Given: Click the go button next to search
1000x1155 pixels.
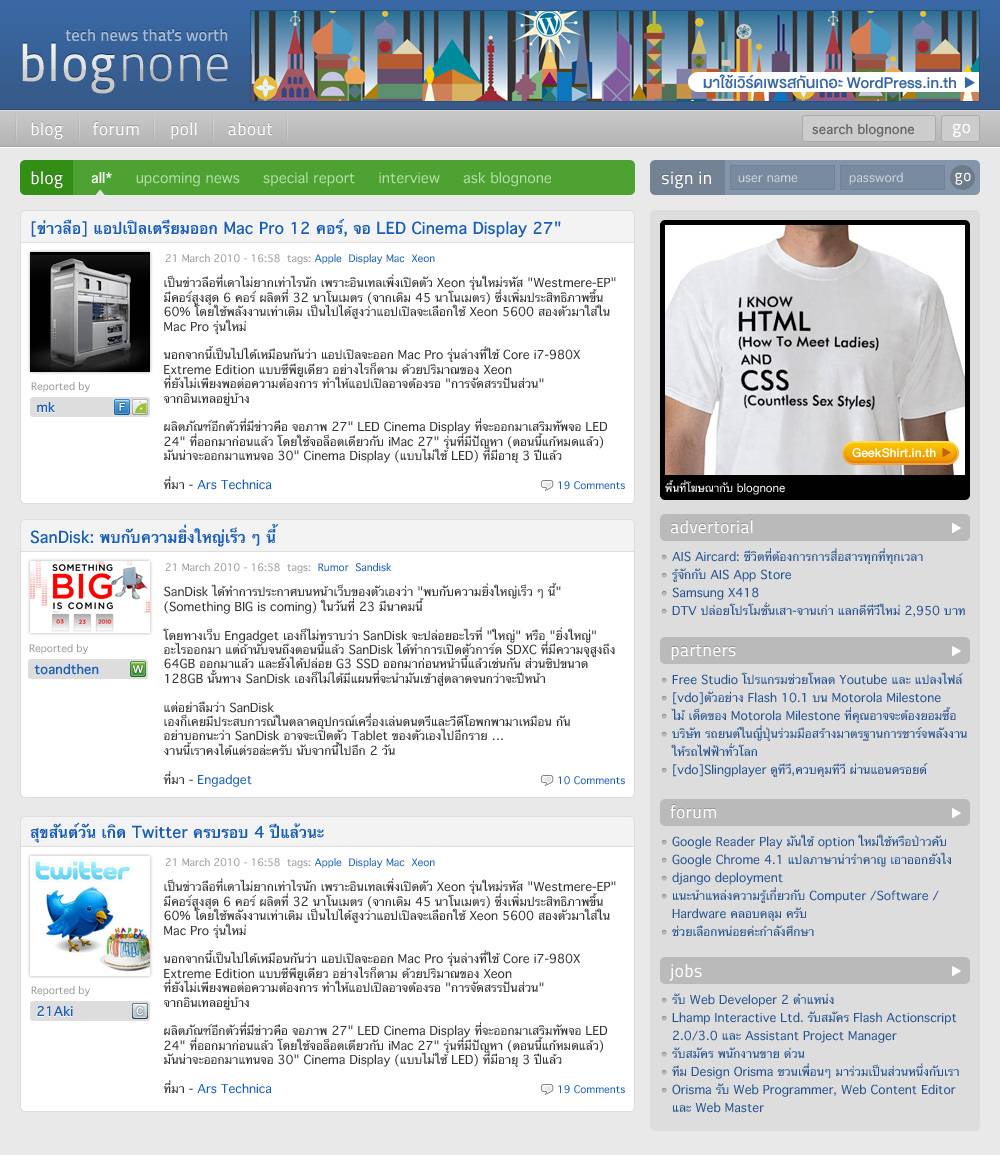Looking at the screenshot, I should click(960, 129).
